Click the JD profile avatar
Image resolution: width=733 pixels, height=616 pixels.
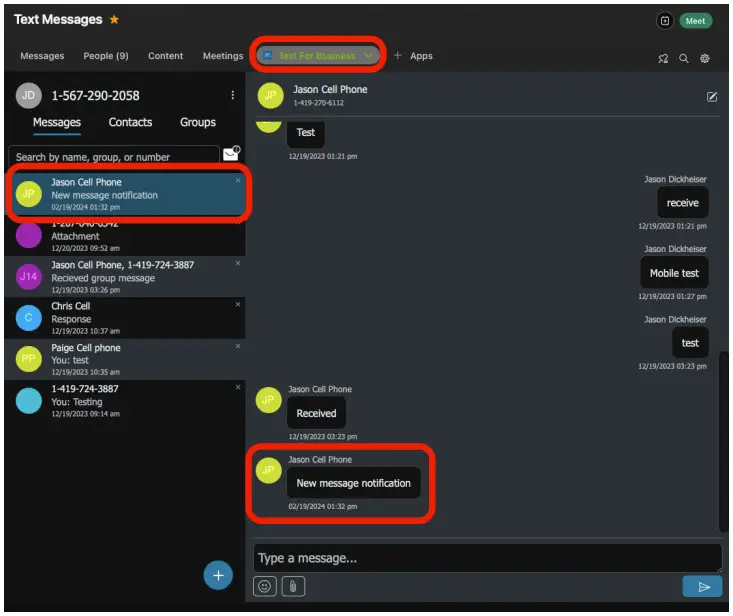coord(29,95)
